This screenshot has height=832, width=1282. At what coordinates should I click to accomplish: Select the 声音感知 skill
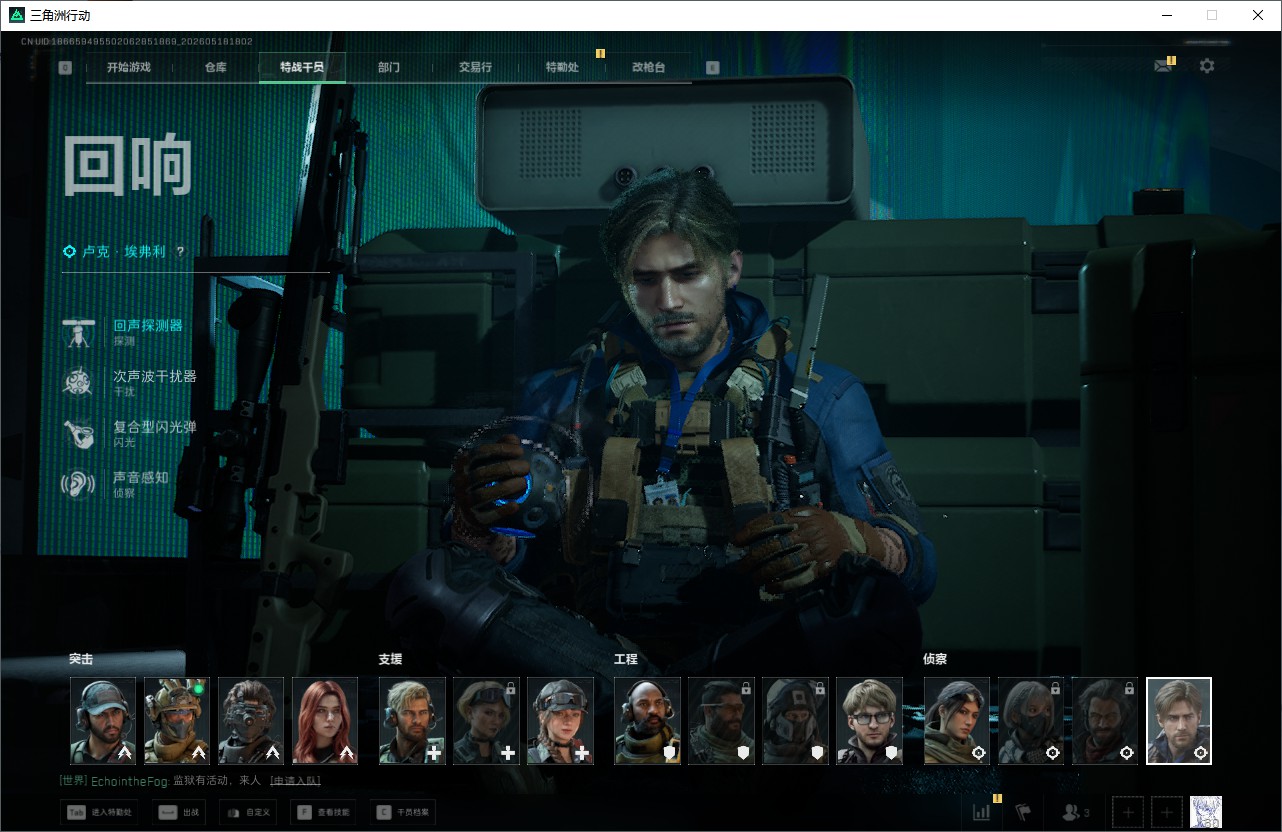pos(116,483)
